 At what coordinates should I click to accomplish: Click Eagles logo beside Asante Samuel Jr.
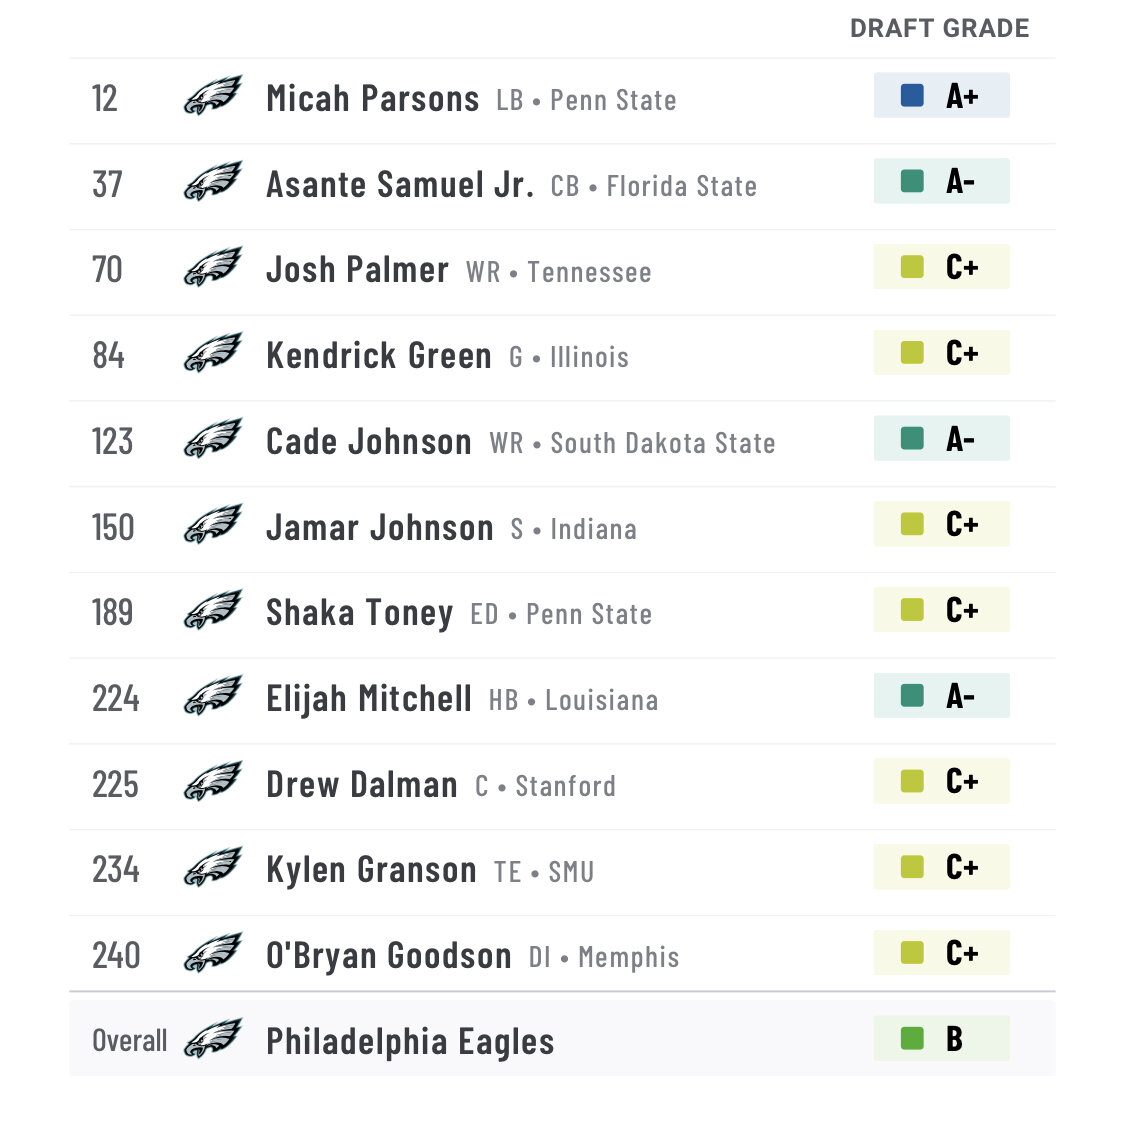(x=213, y=181)
